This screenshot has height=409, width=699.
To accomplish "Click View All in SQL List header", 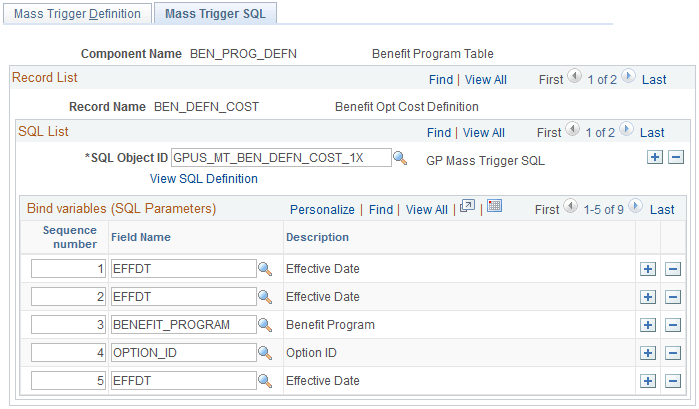I will point(484,133).
